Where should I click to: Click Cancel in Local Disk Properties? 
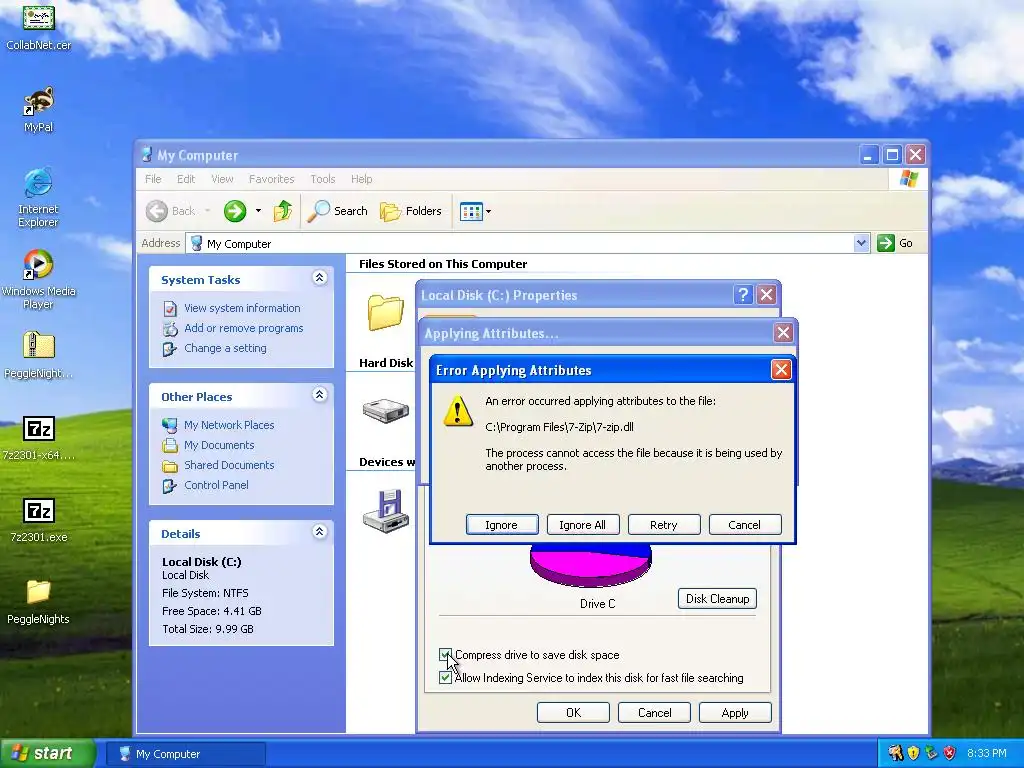coord(654,712)
